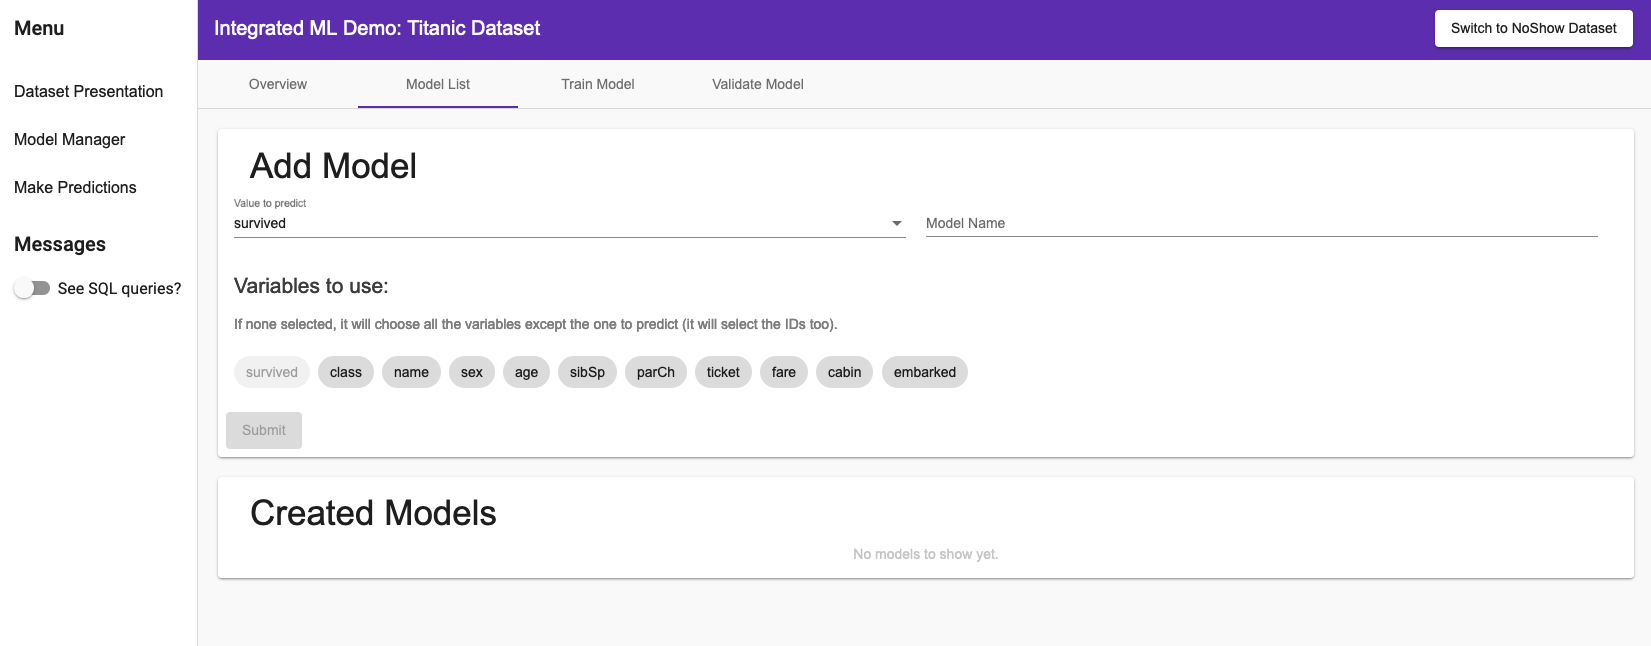This screenshot has height=646, width=1651.
Task: Click the Submit button
Action: coord(264,430)
